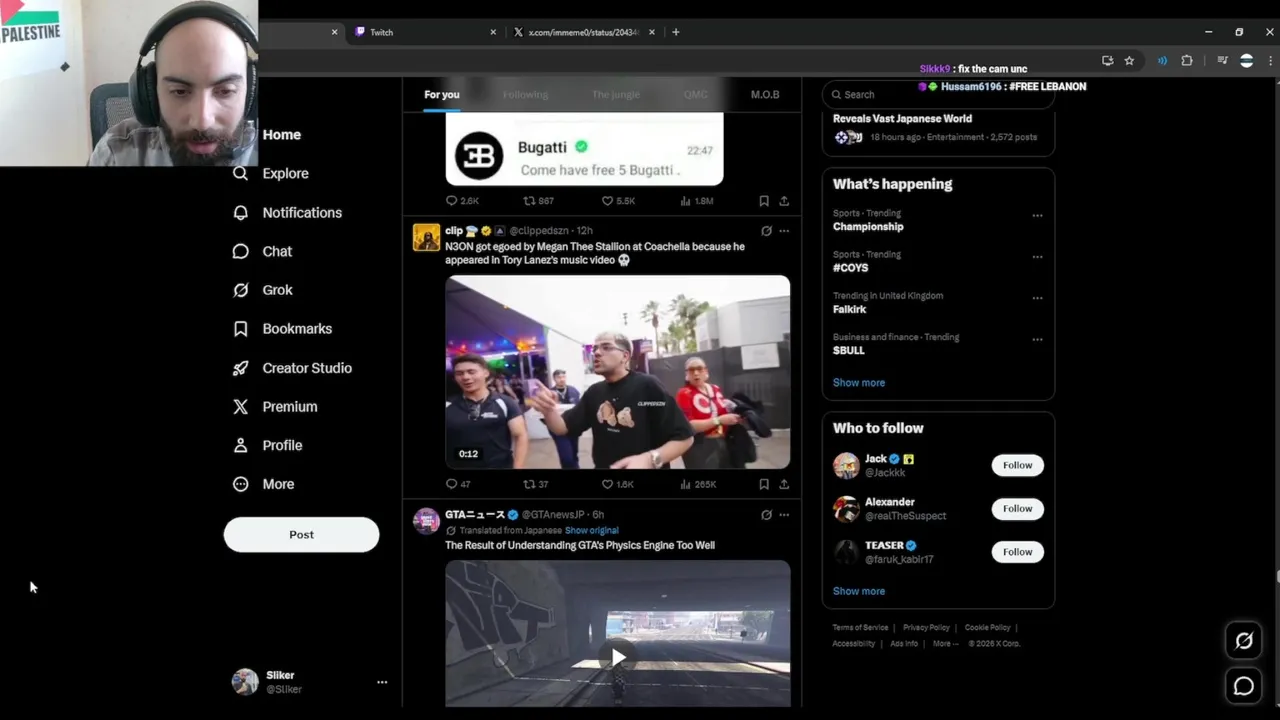The height and width of the screenshot is (720, 1280).
Task: Open Grok from the sidebar
Action: (x=262, y=290)
